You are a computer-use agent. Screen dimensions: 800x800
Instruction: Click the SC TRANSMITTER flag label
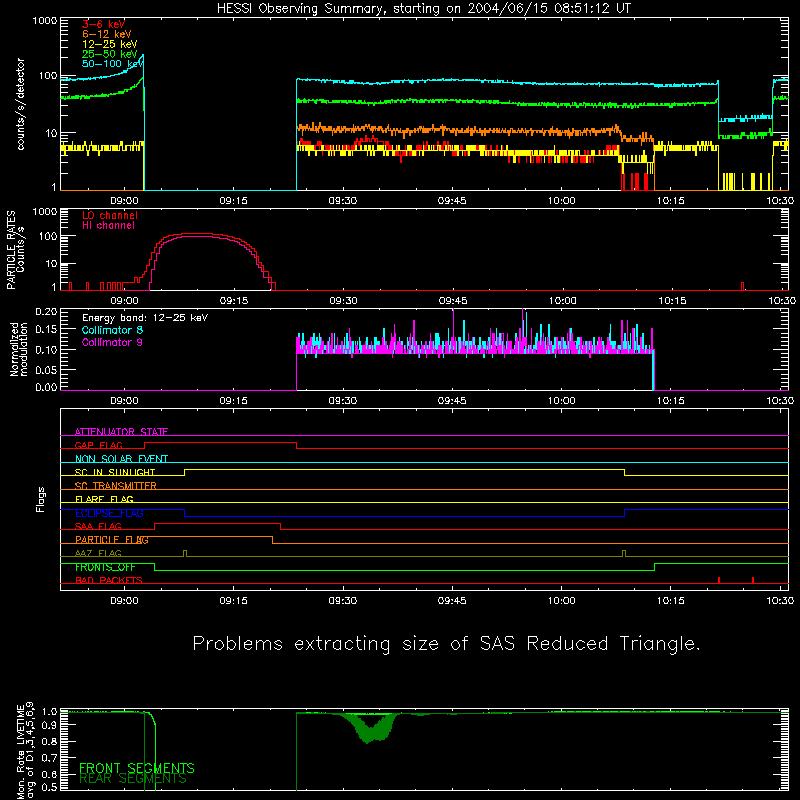[115, 486]
